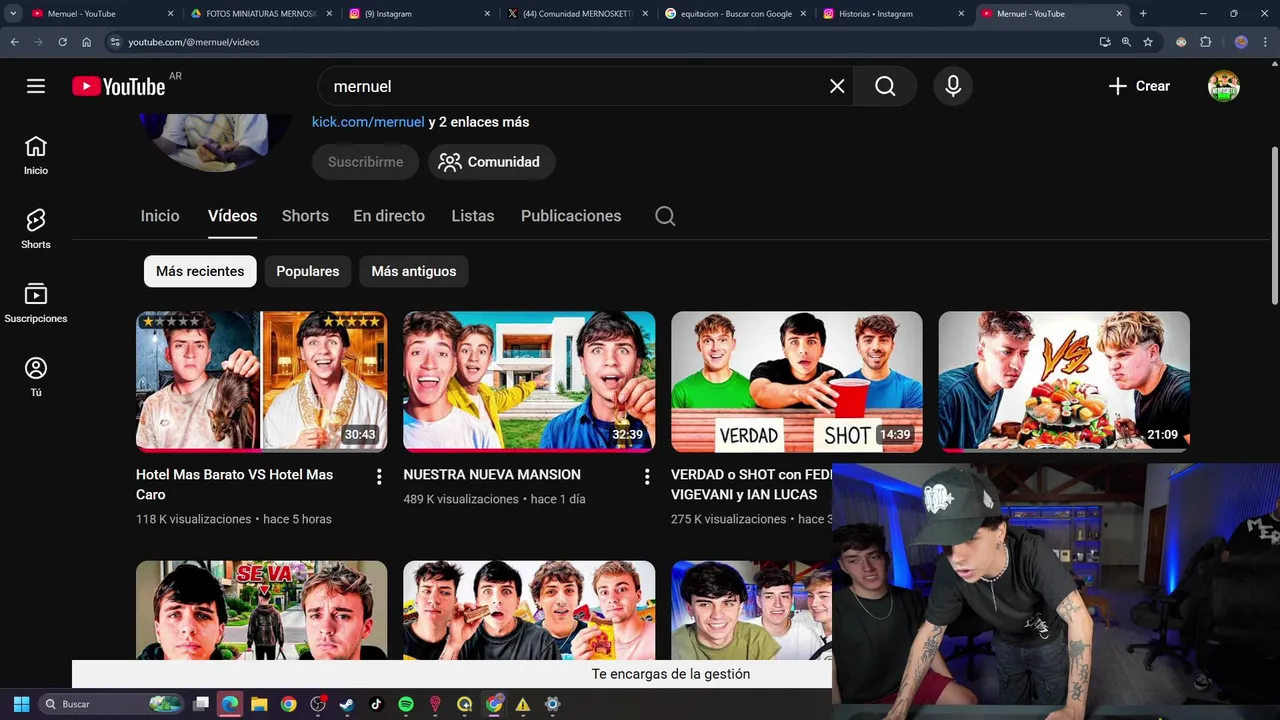
Task: Open the Chrome three-dot menu
Action: point(1265,42)
